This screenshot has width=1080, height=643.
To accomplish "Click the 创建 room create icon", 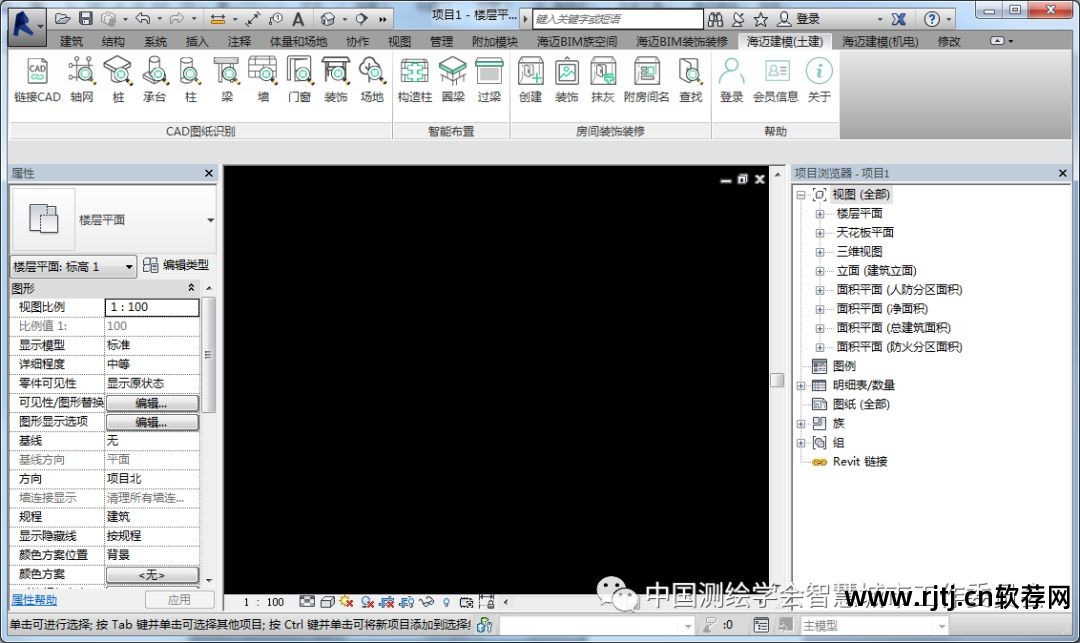I will [x=530, y=80].
